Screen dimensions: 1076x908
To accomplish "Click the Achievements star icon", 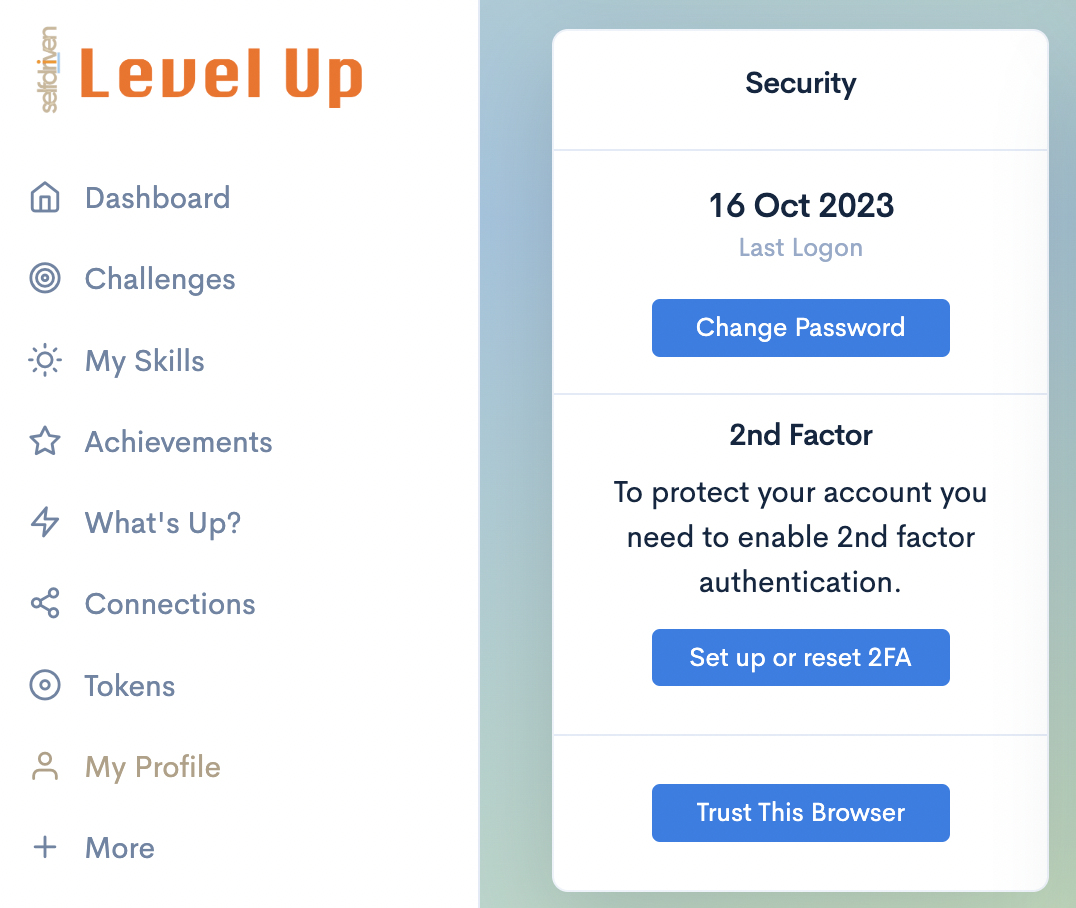I will tap(45, 442).
